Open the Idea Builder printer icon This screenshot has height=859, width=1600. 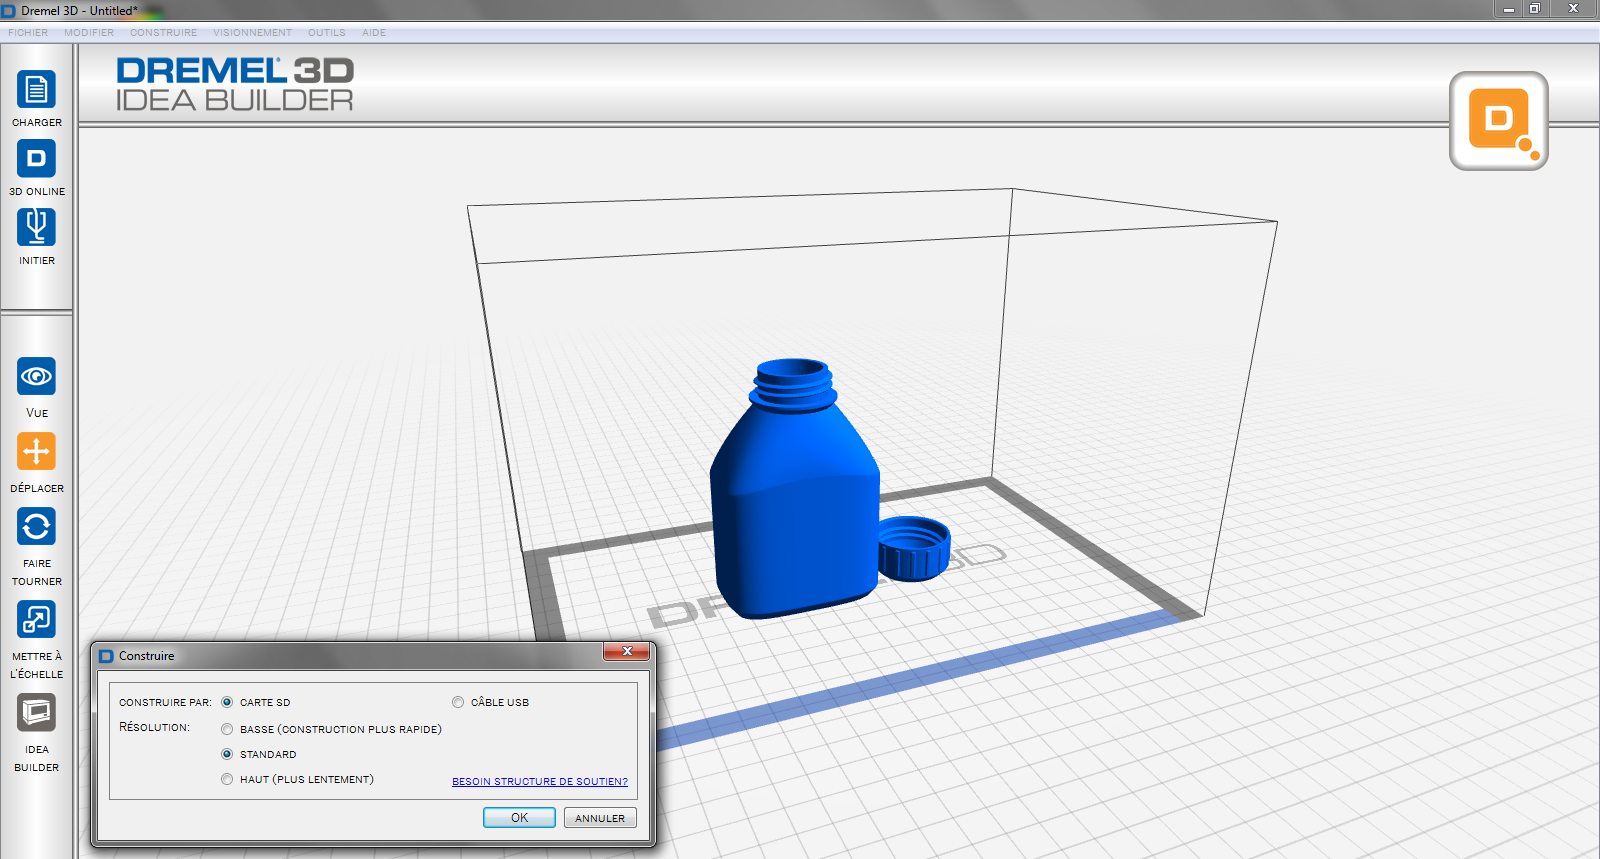[x=36, y=712]
